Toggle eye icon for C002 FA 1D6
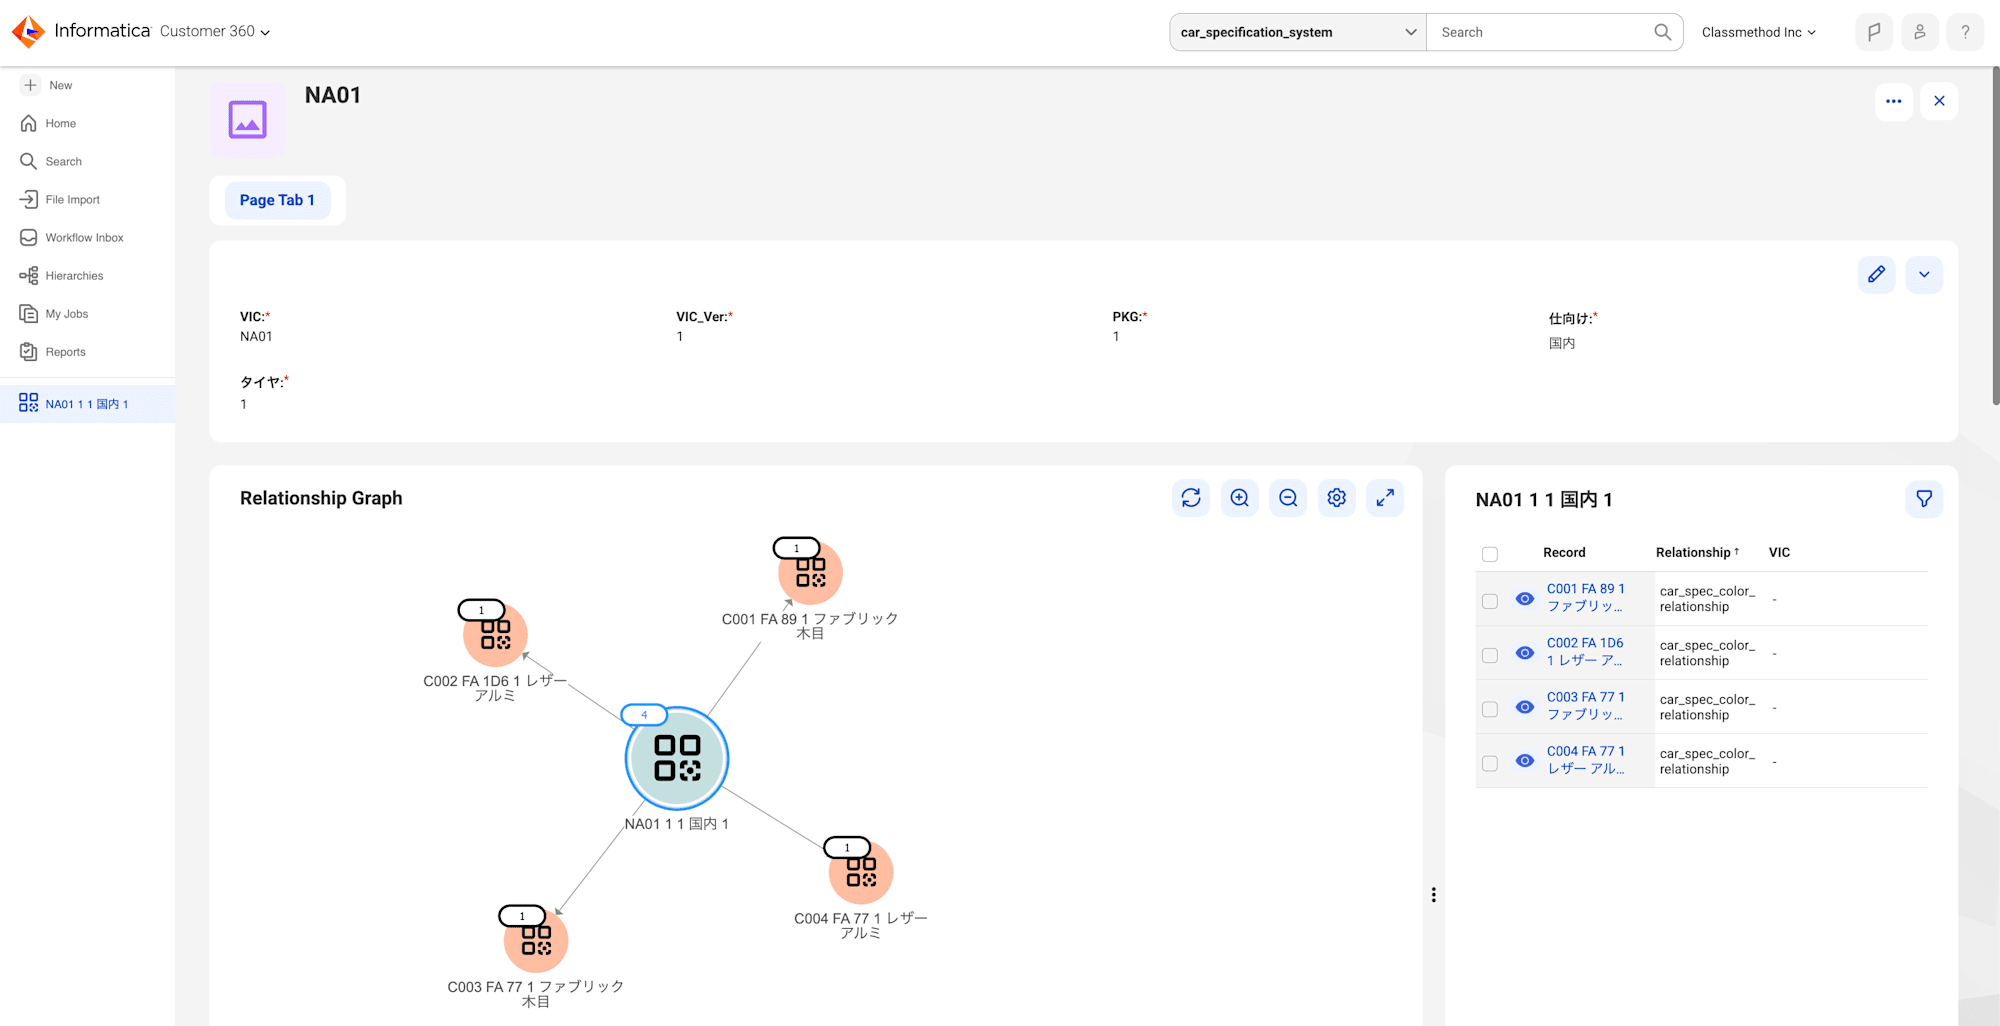The image size is (2000, 1026). 1525,653
